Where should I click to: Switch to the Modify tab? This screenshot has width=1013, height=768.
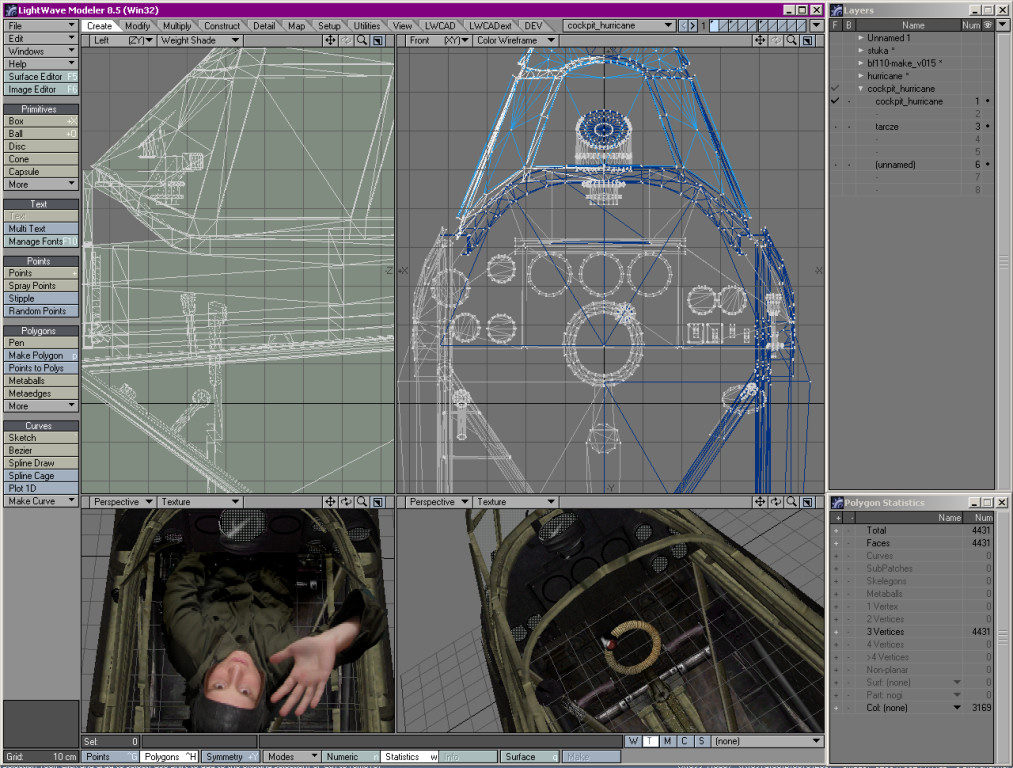pos(138,25)
